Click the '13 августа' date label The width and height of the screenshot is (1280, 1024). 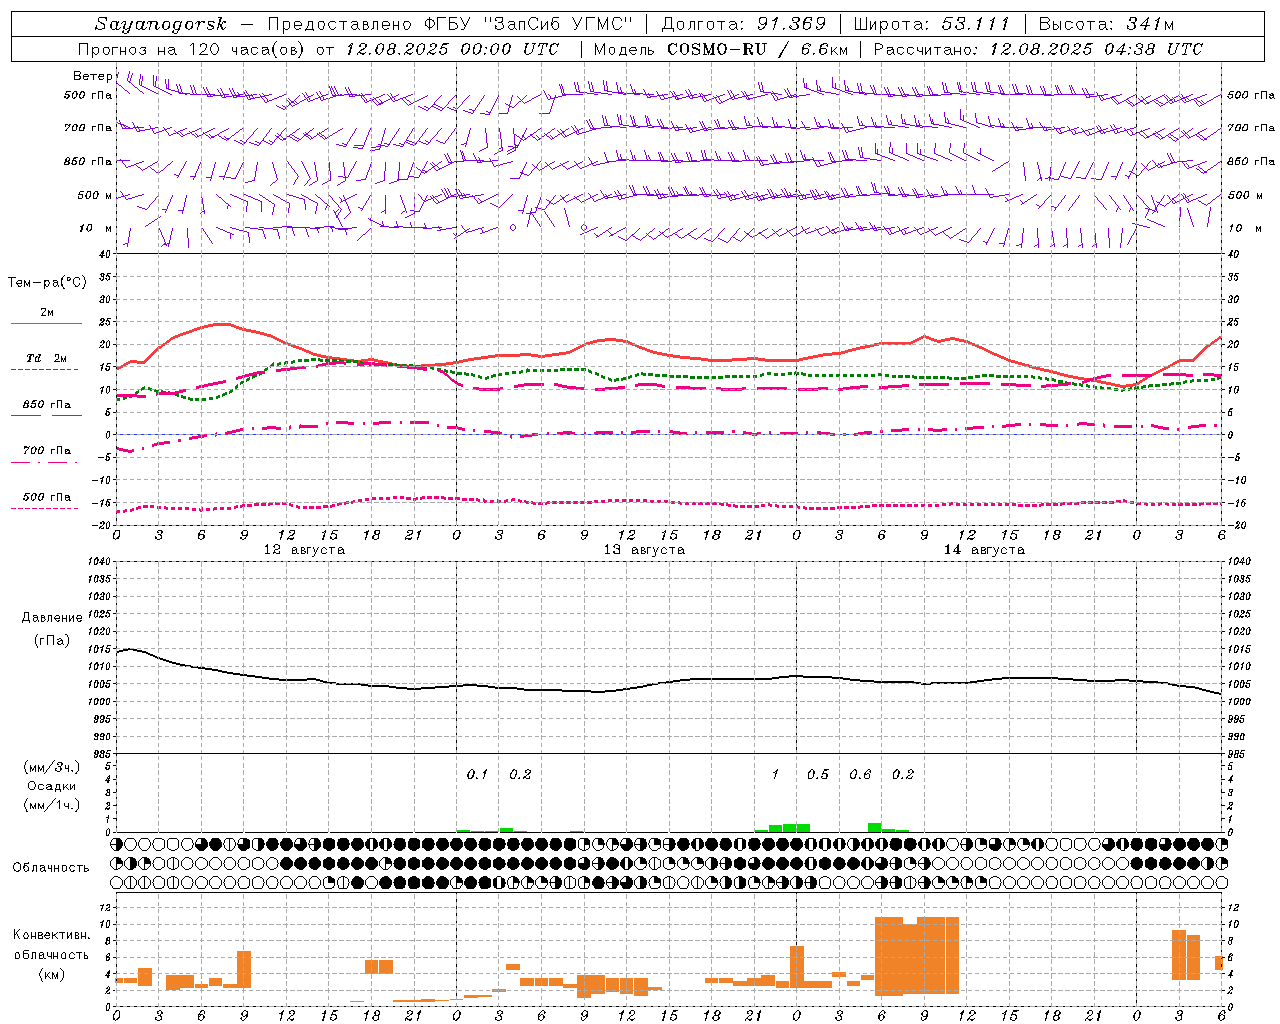point(644,550)
